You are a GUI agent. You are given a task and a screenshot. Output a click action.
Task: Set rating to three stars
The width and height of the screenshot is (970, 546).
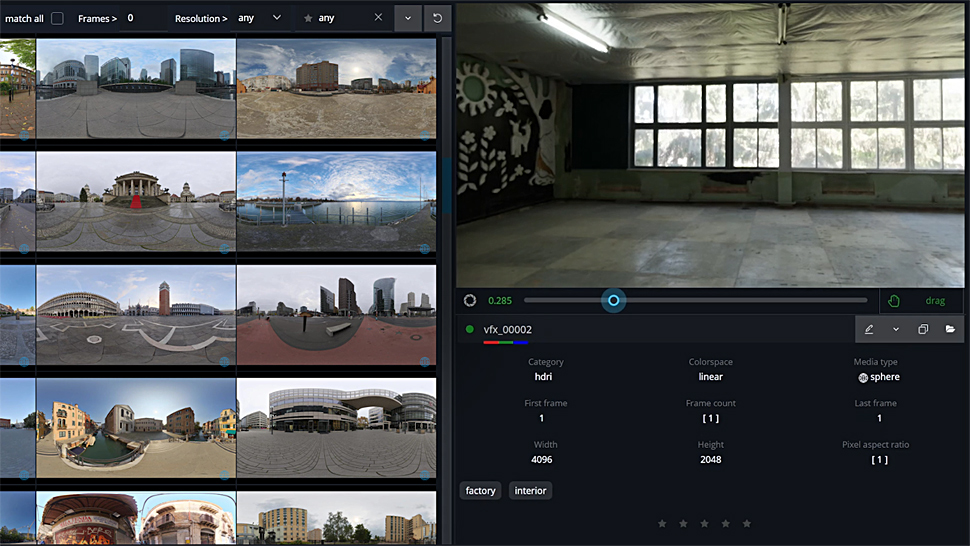[x=704, y=524]
